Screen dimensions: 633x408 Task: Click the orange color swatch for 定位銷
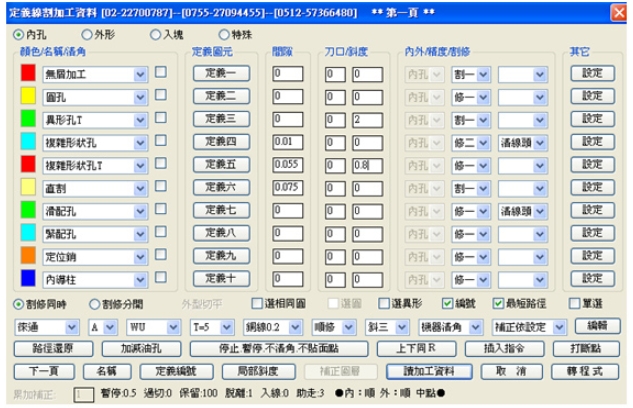[28, 255]
